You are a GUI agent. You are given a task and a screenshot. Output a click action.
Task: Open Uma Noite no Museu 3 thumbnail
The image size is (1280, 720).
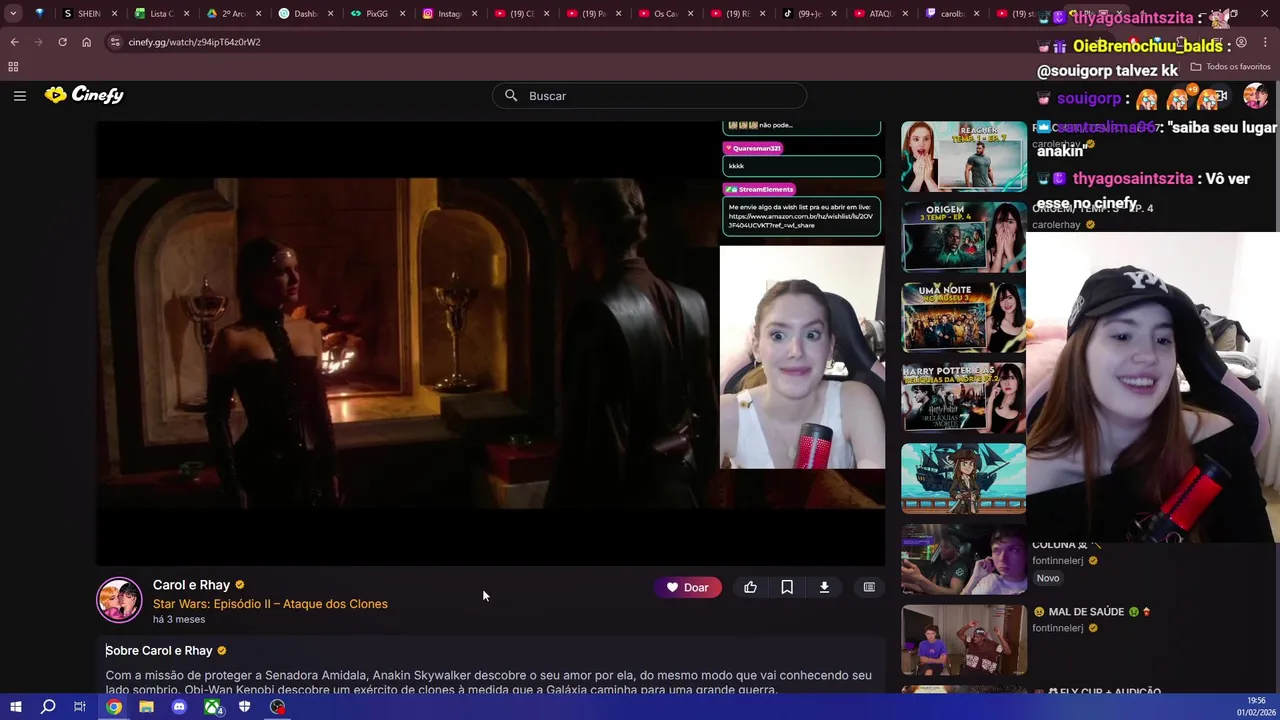click(x=963, y=317)
